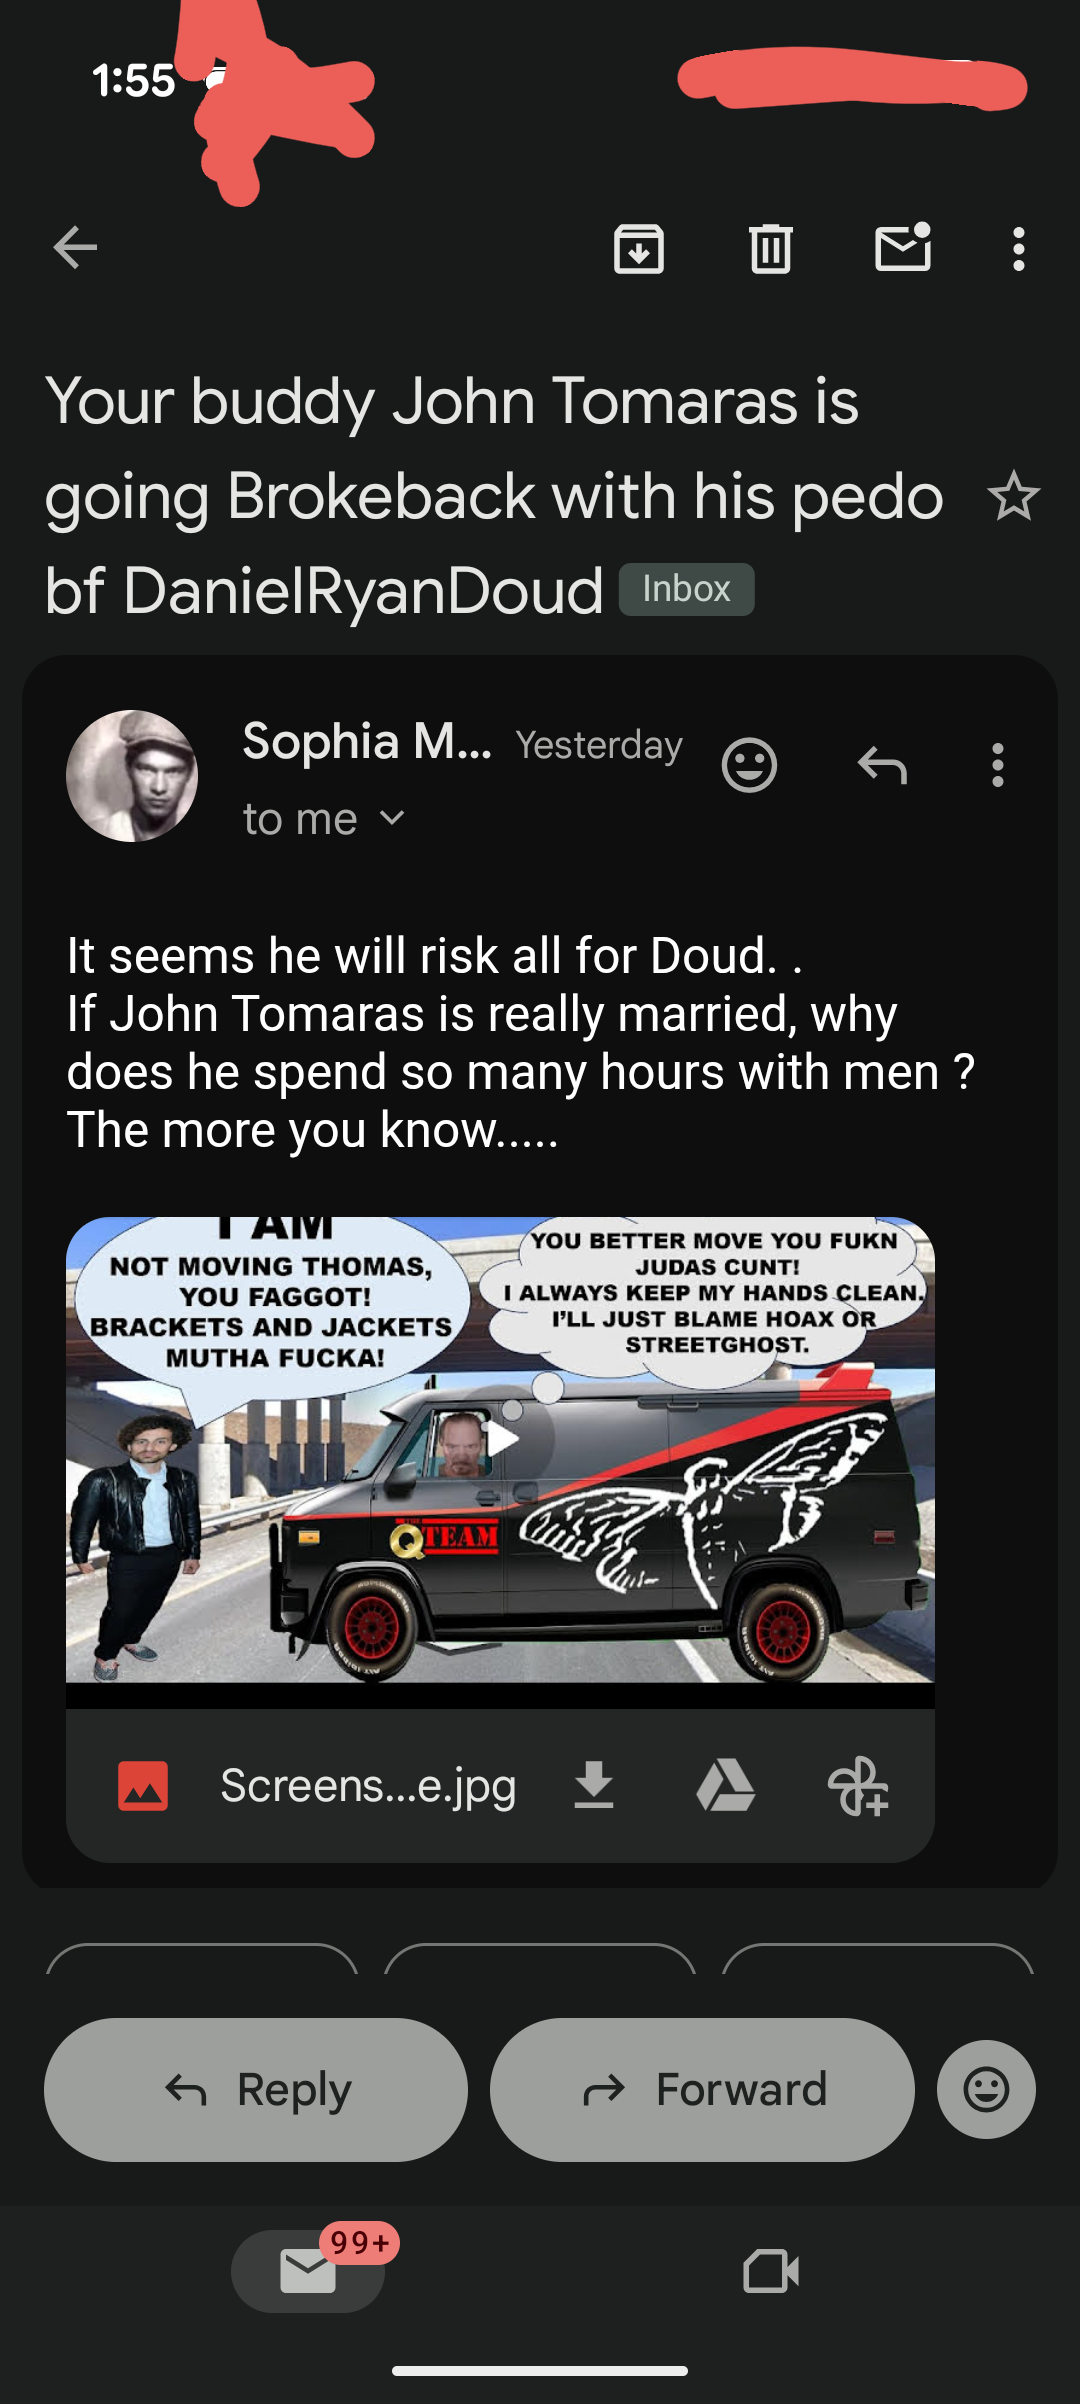Go back using the arrow icon

point(75,248)
